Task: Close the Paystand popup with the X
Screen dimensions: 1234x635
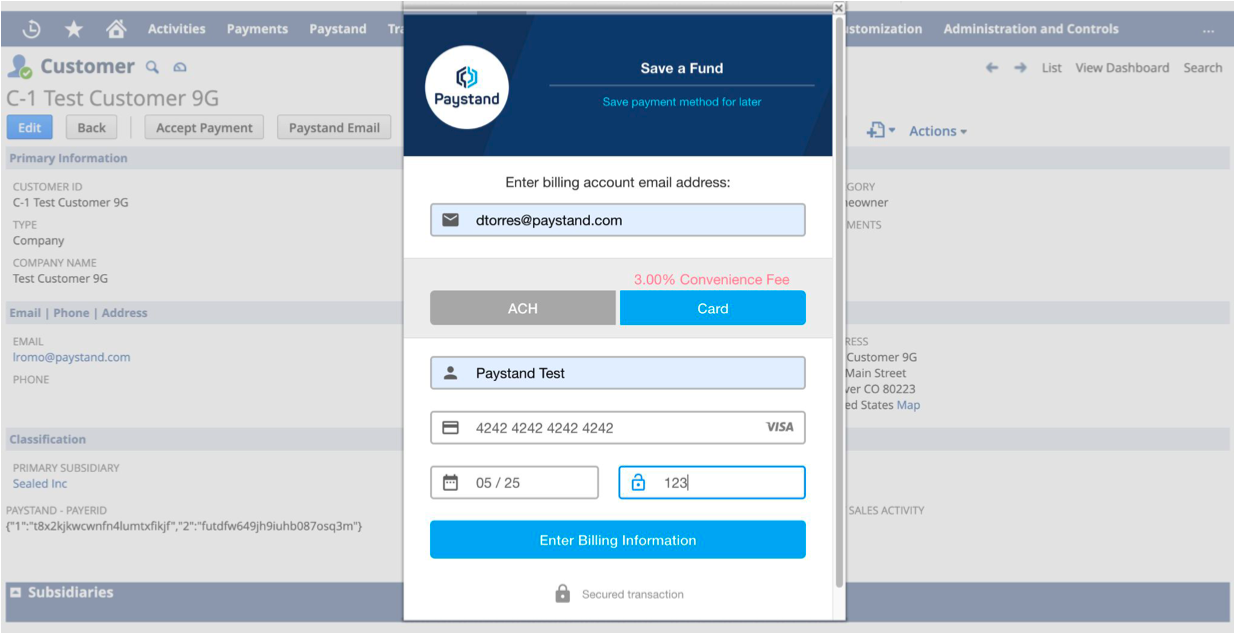Action: [838, 8]
